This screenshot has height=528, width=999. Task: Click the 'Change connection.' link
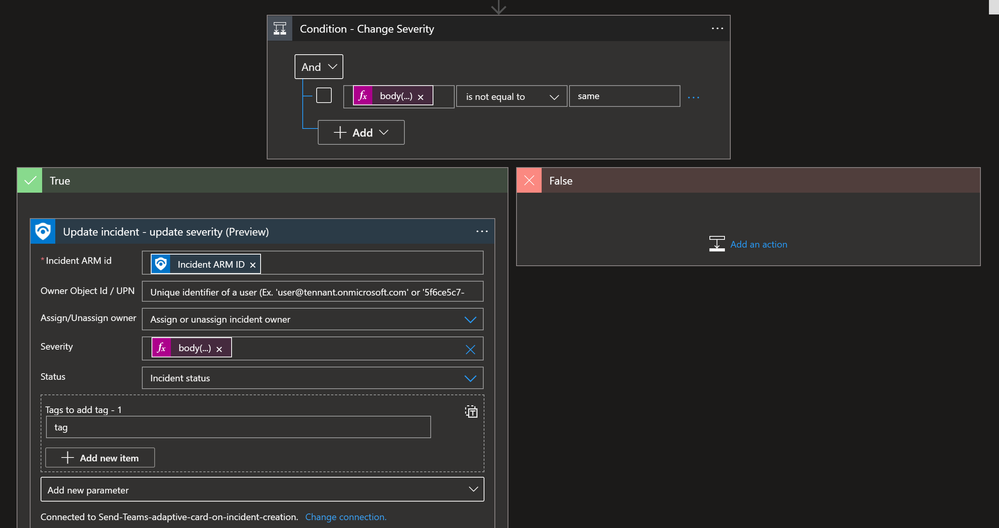346,517
